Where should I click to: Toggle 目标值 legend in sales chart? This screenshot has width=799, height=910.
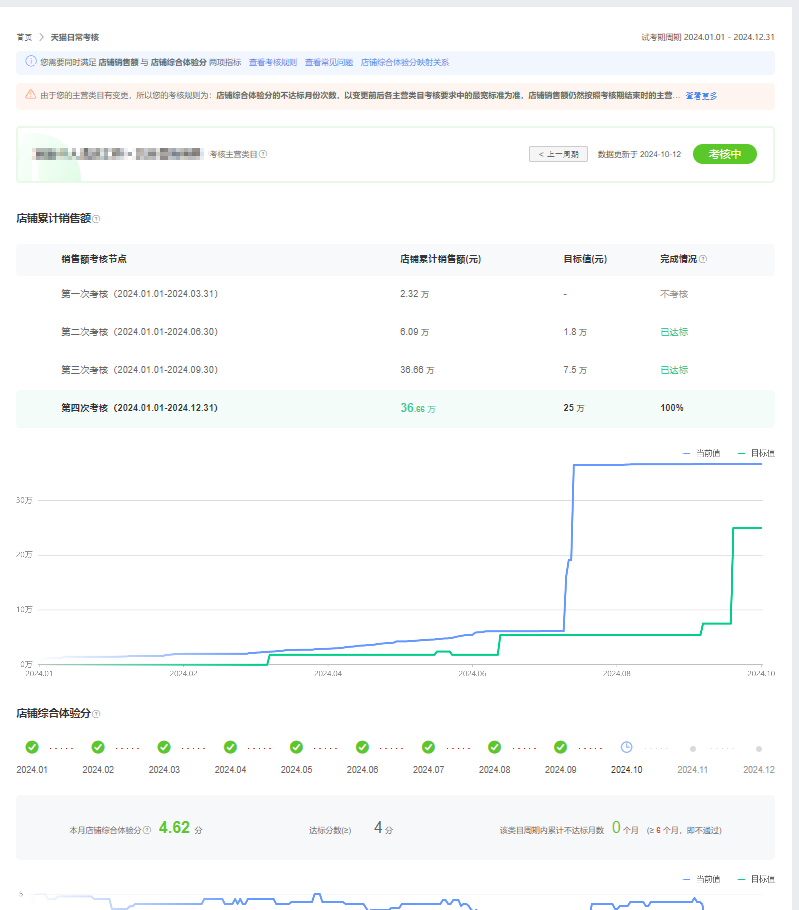[755, 453]
